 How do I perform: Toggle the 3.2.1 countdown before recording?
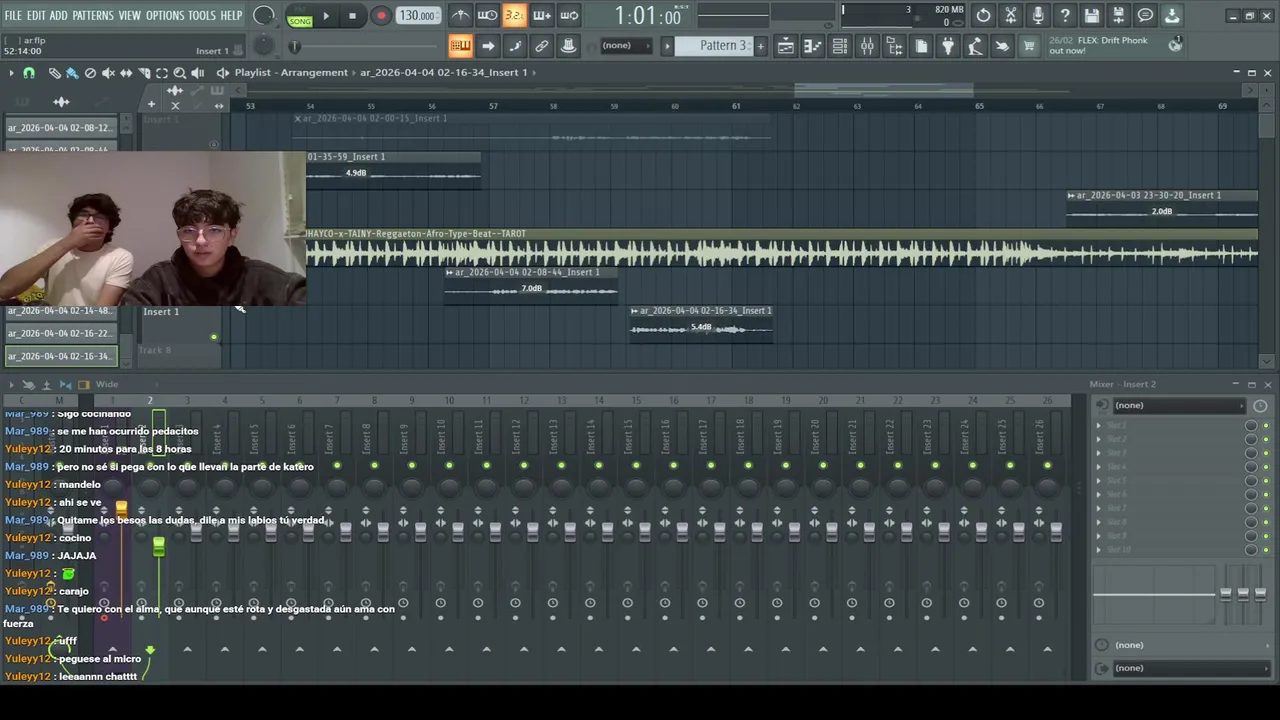(514, 15)
